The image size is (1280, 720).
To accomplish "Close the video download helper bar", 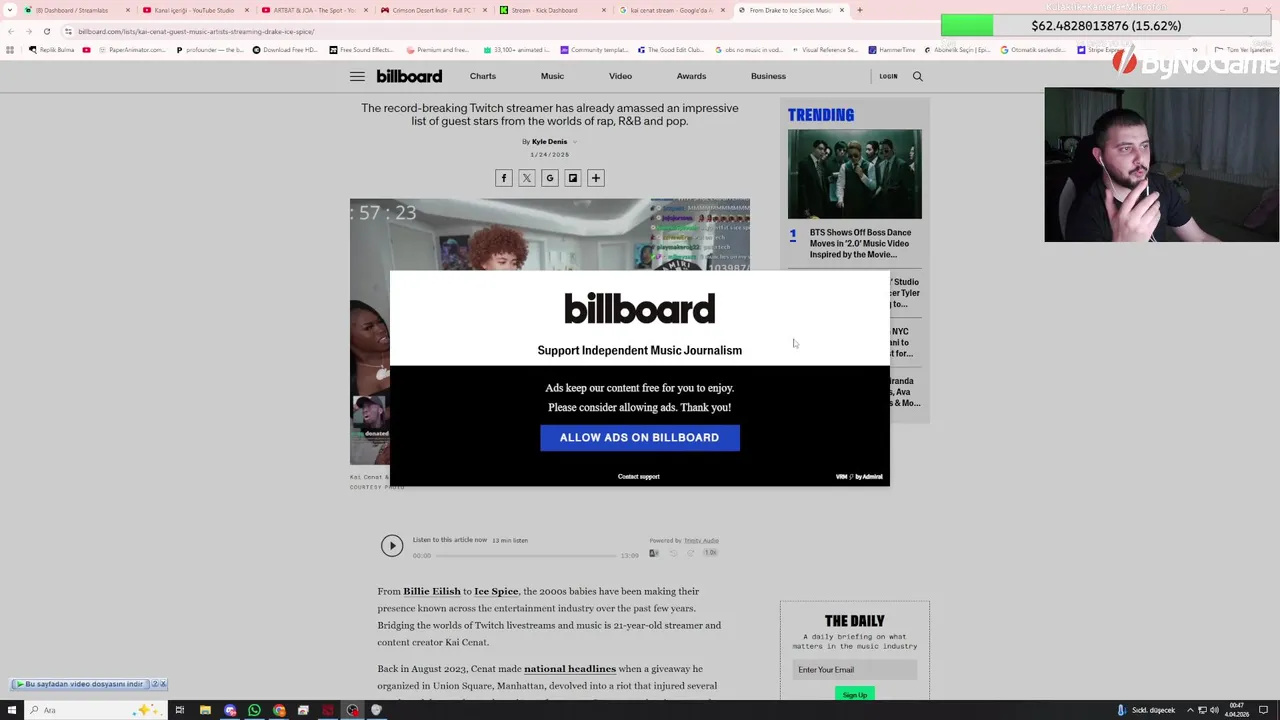I will pos(163,684).
